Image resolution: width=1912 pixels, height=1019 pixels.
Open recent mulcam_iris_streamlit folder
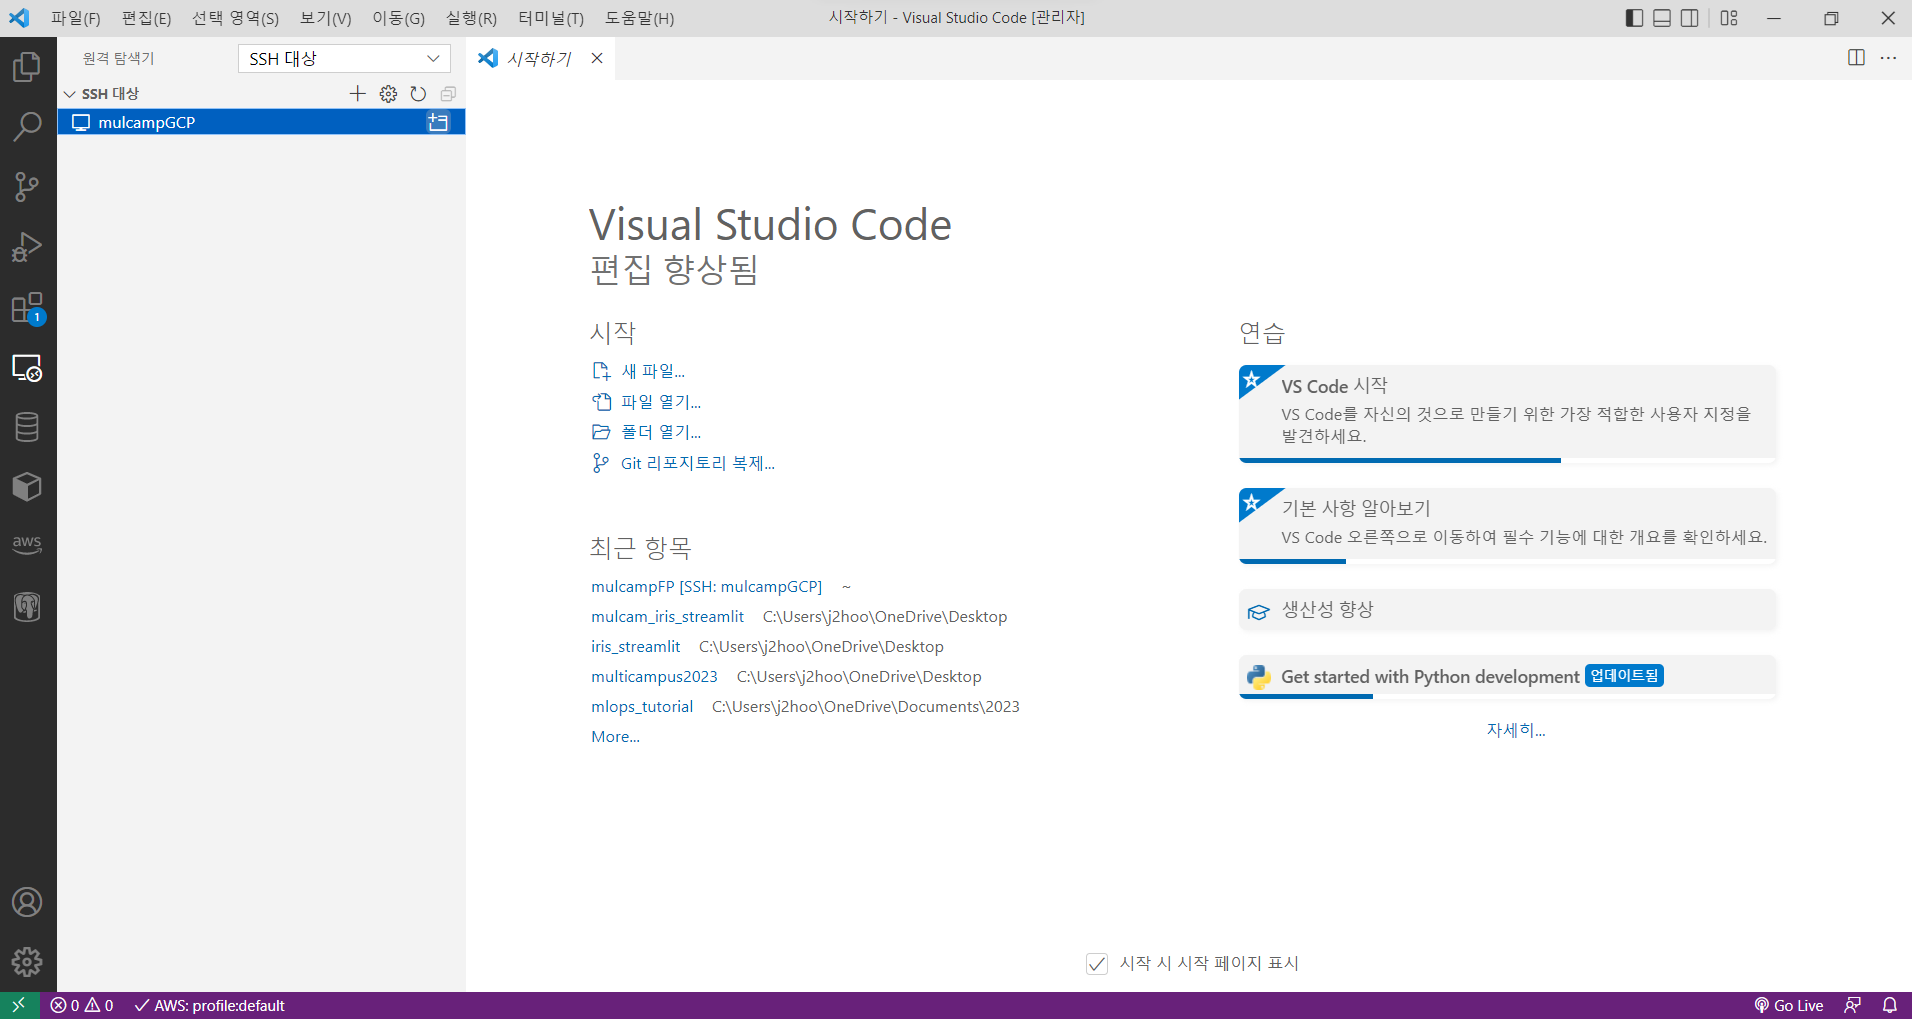[667, 617]
